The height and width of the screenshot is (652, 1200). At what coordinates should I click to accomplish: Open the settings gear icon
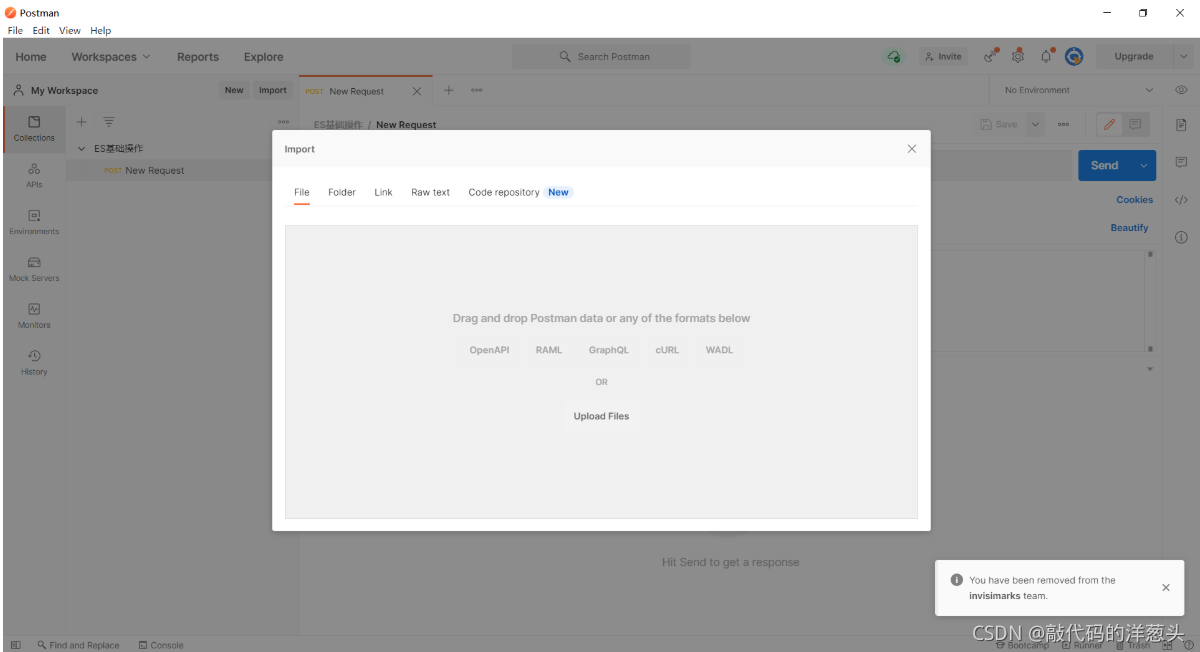pos(1018,57)
